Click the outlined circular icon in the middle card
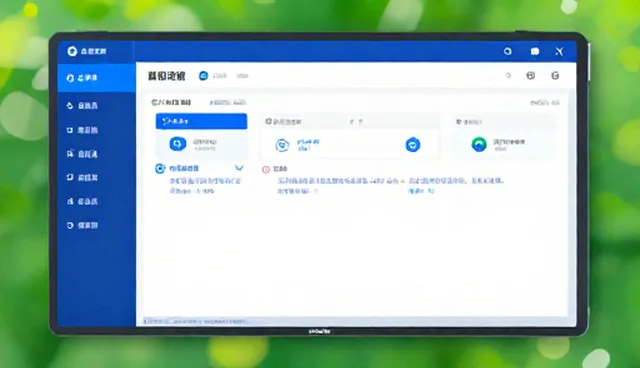This screenshot has width=640, height=368. click(x=282, y=145)
